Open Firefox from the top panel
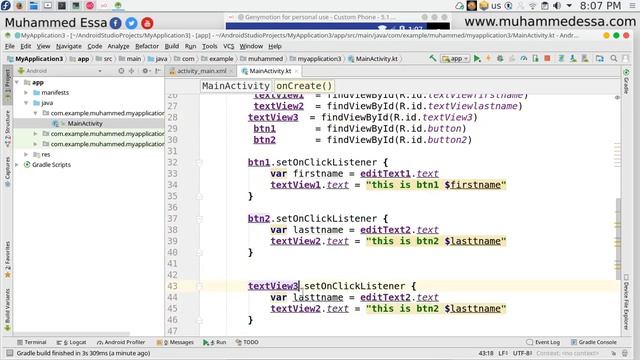This screenshot has width=640, height=360. [19, 5]
